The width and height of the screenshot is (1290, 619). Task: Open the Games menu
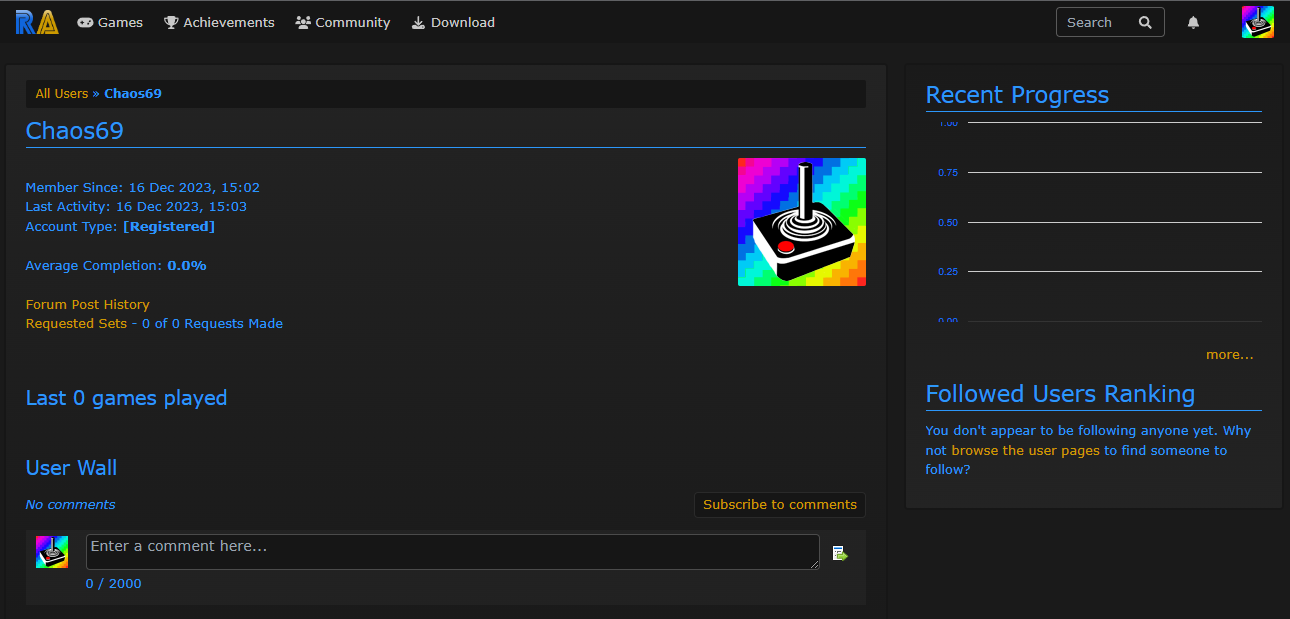coord(110,22)
